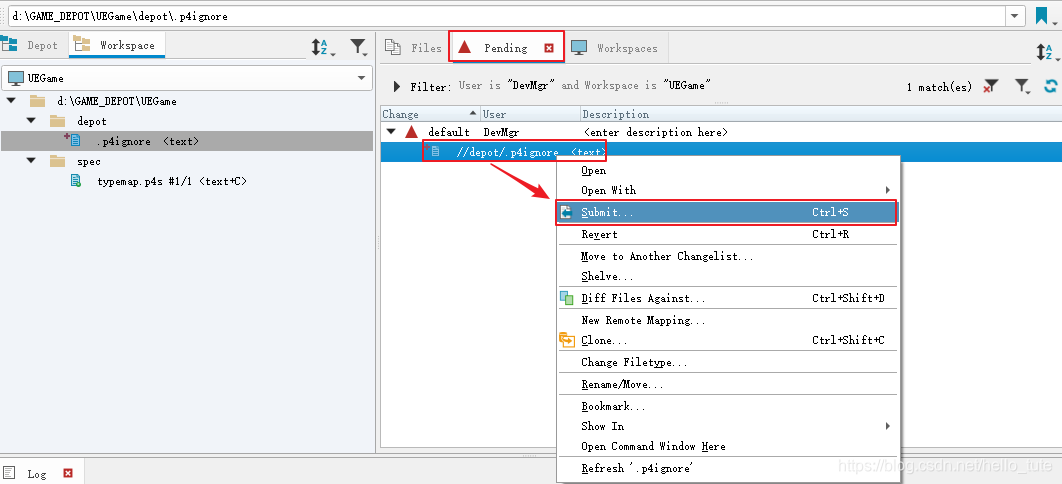Select the default changelist entry
This screenshot has width=1062, height=484.
click(x=448, y=132)
